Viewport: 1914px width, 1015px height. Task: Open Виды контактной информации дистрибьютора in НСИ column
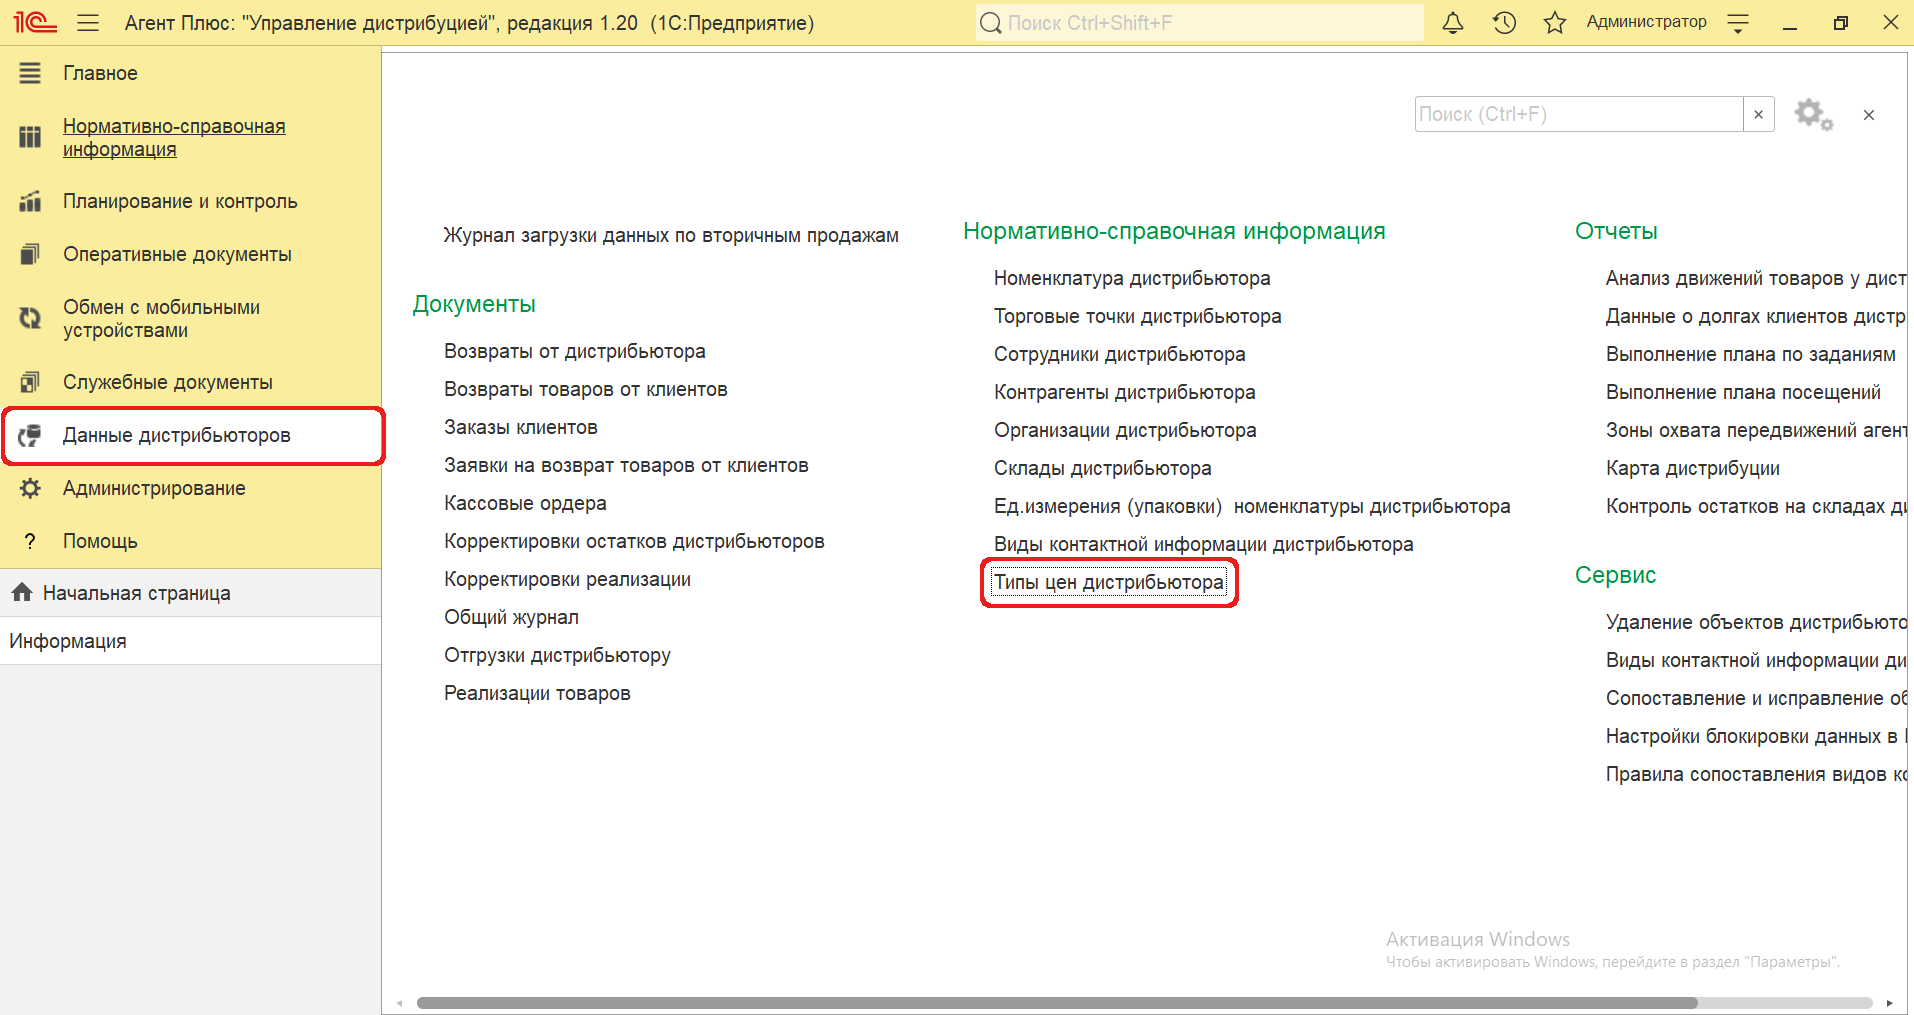(1203, 544)
